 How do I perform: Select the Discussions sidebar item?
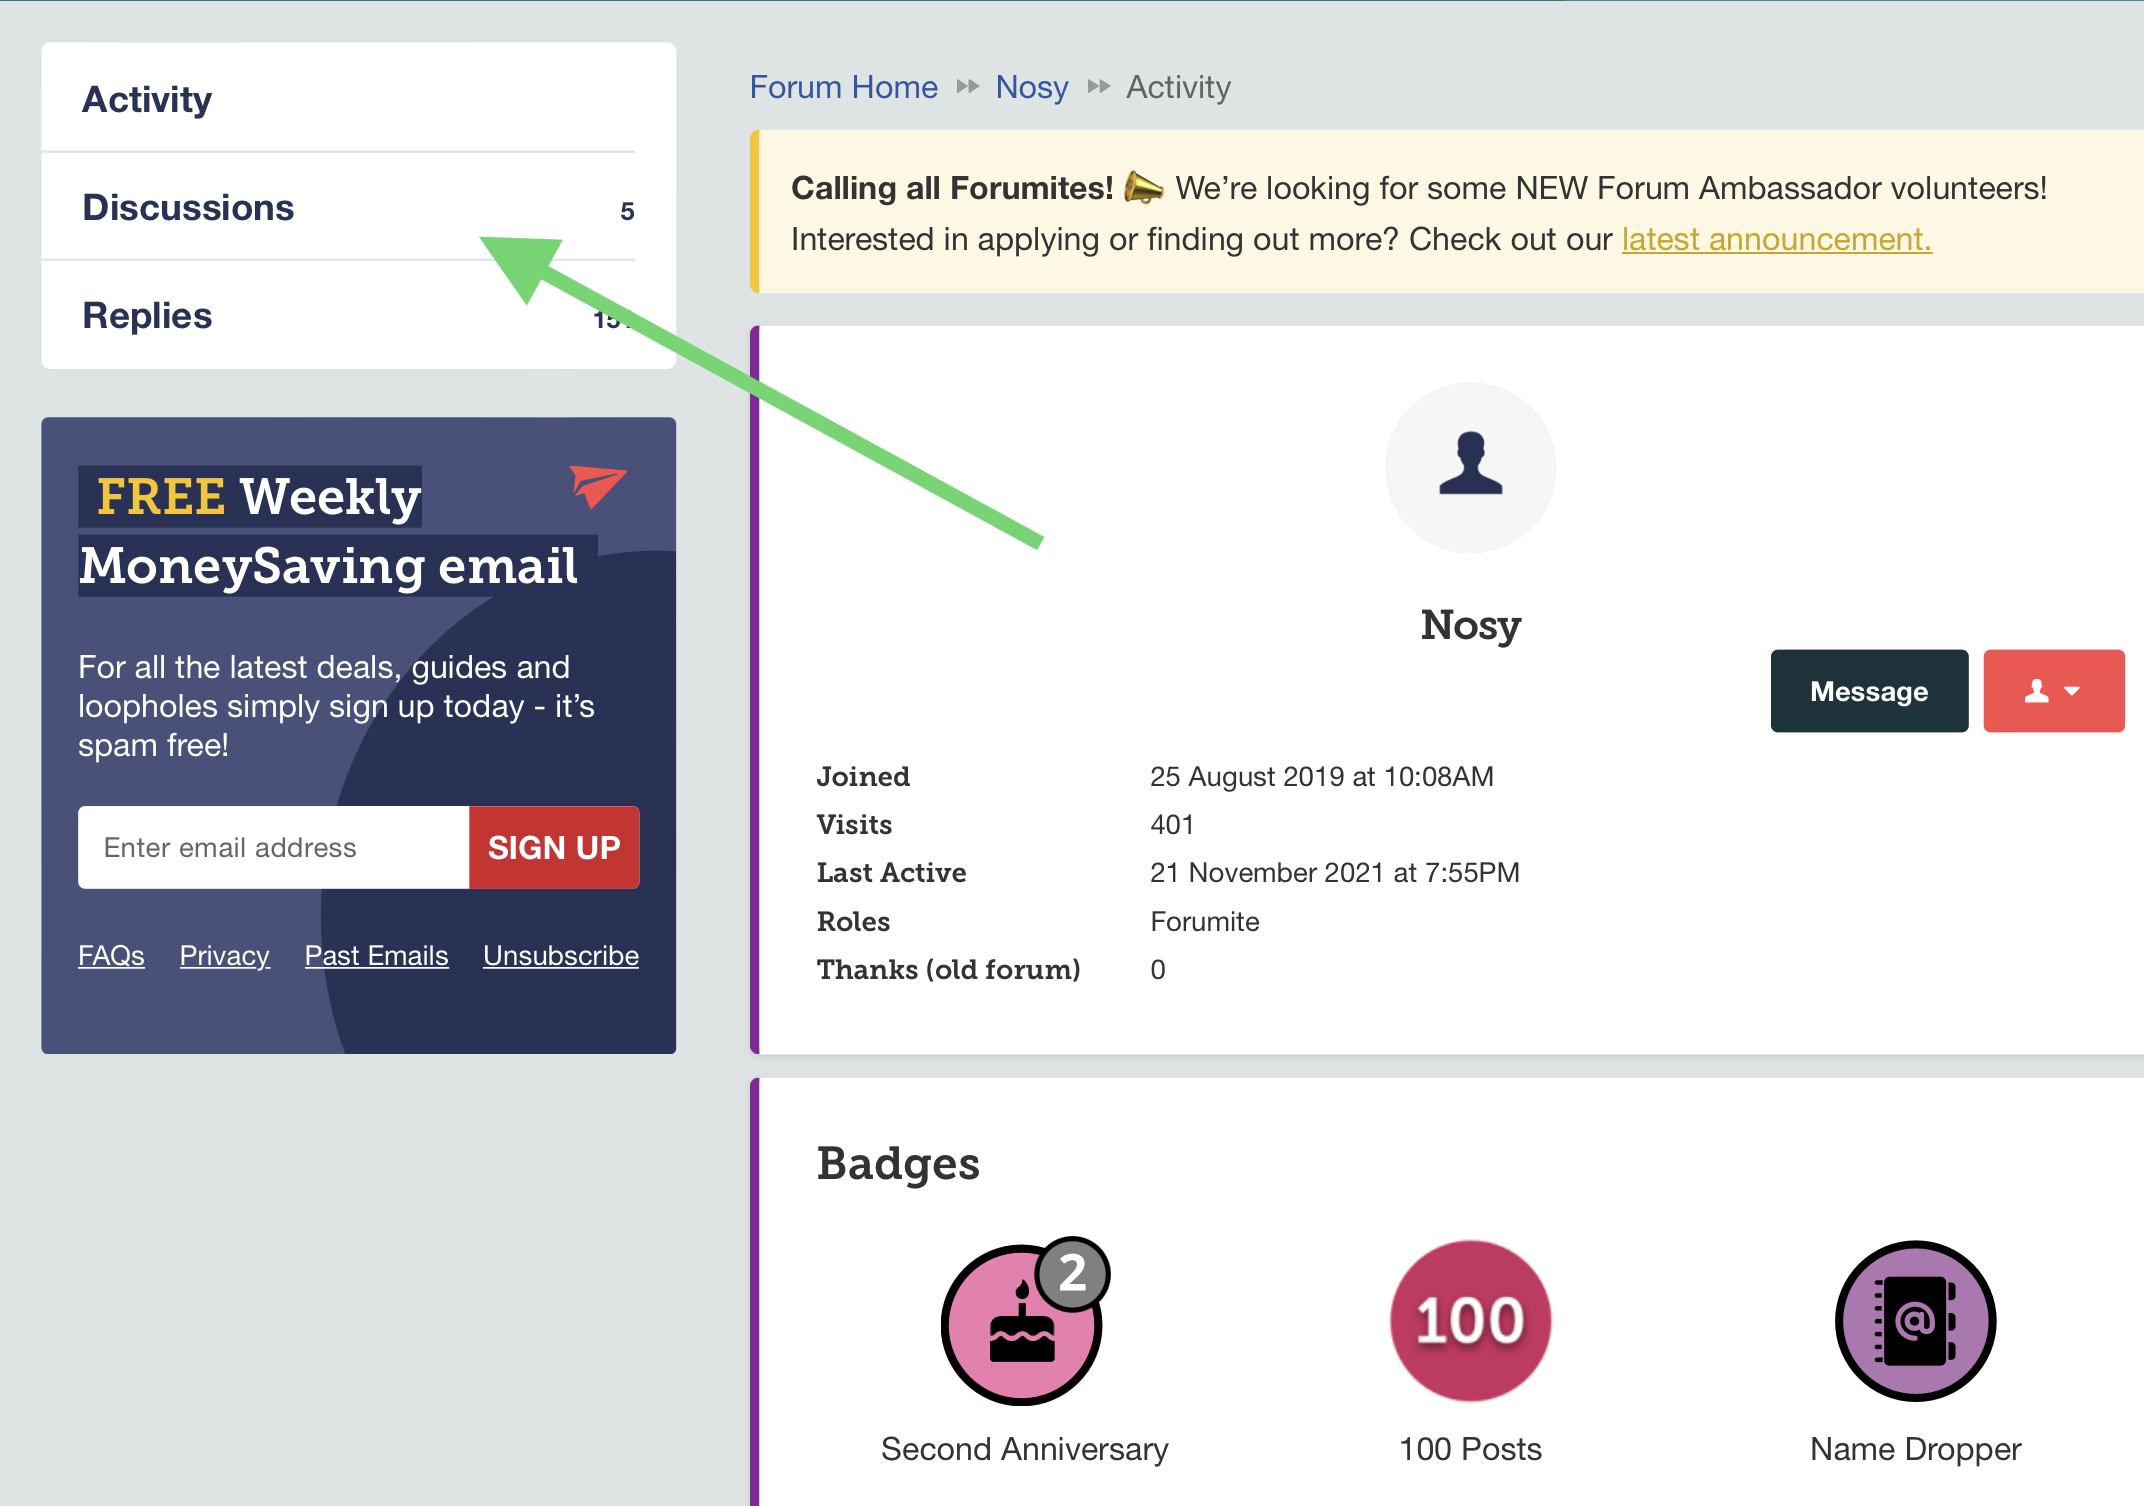coord(188,207)
